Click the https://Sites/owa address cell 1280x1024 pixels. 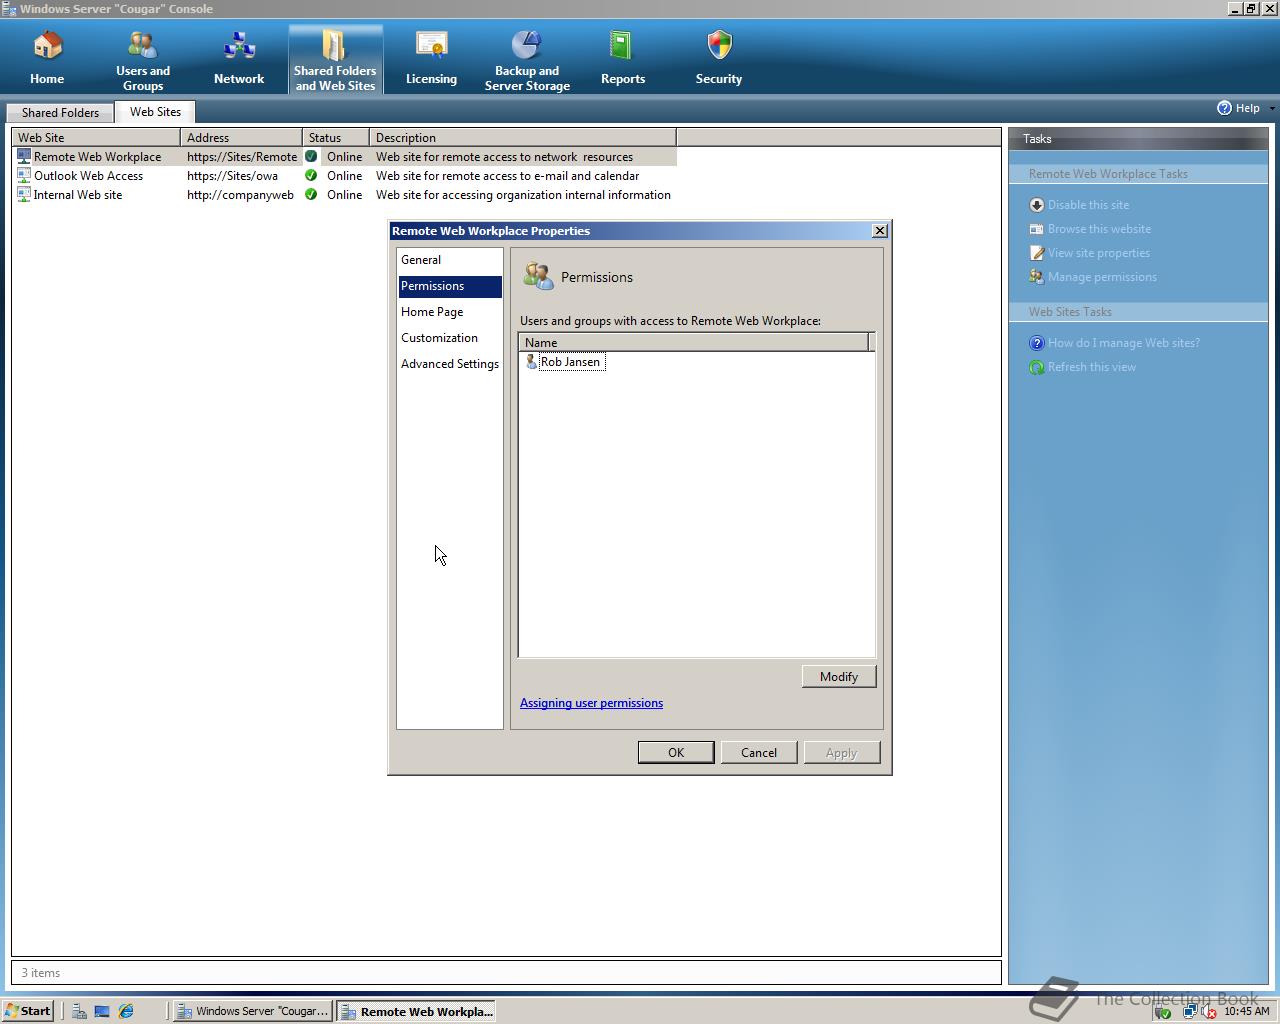pyautogui.click(x=232, y=176)
